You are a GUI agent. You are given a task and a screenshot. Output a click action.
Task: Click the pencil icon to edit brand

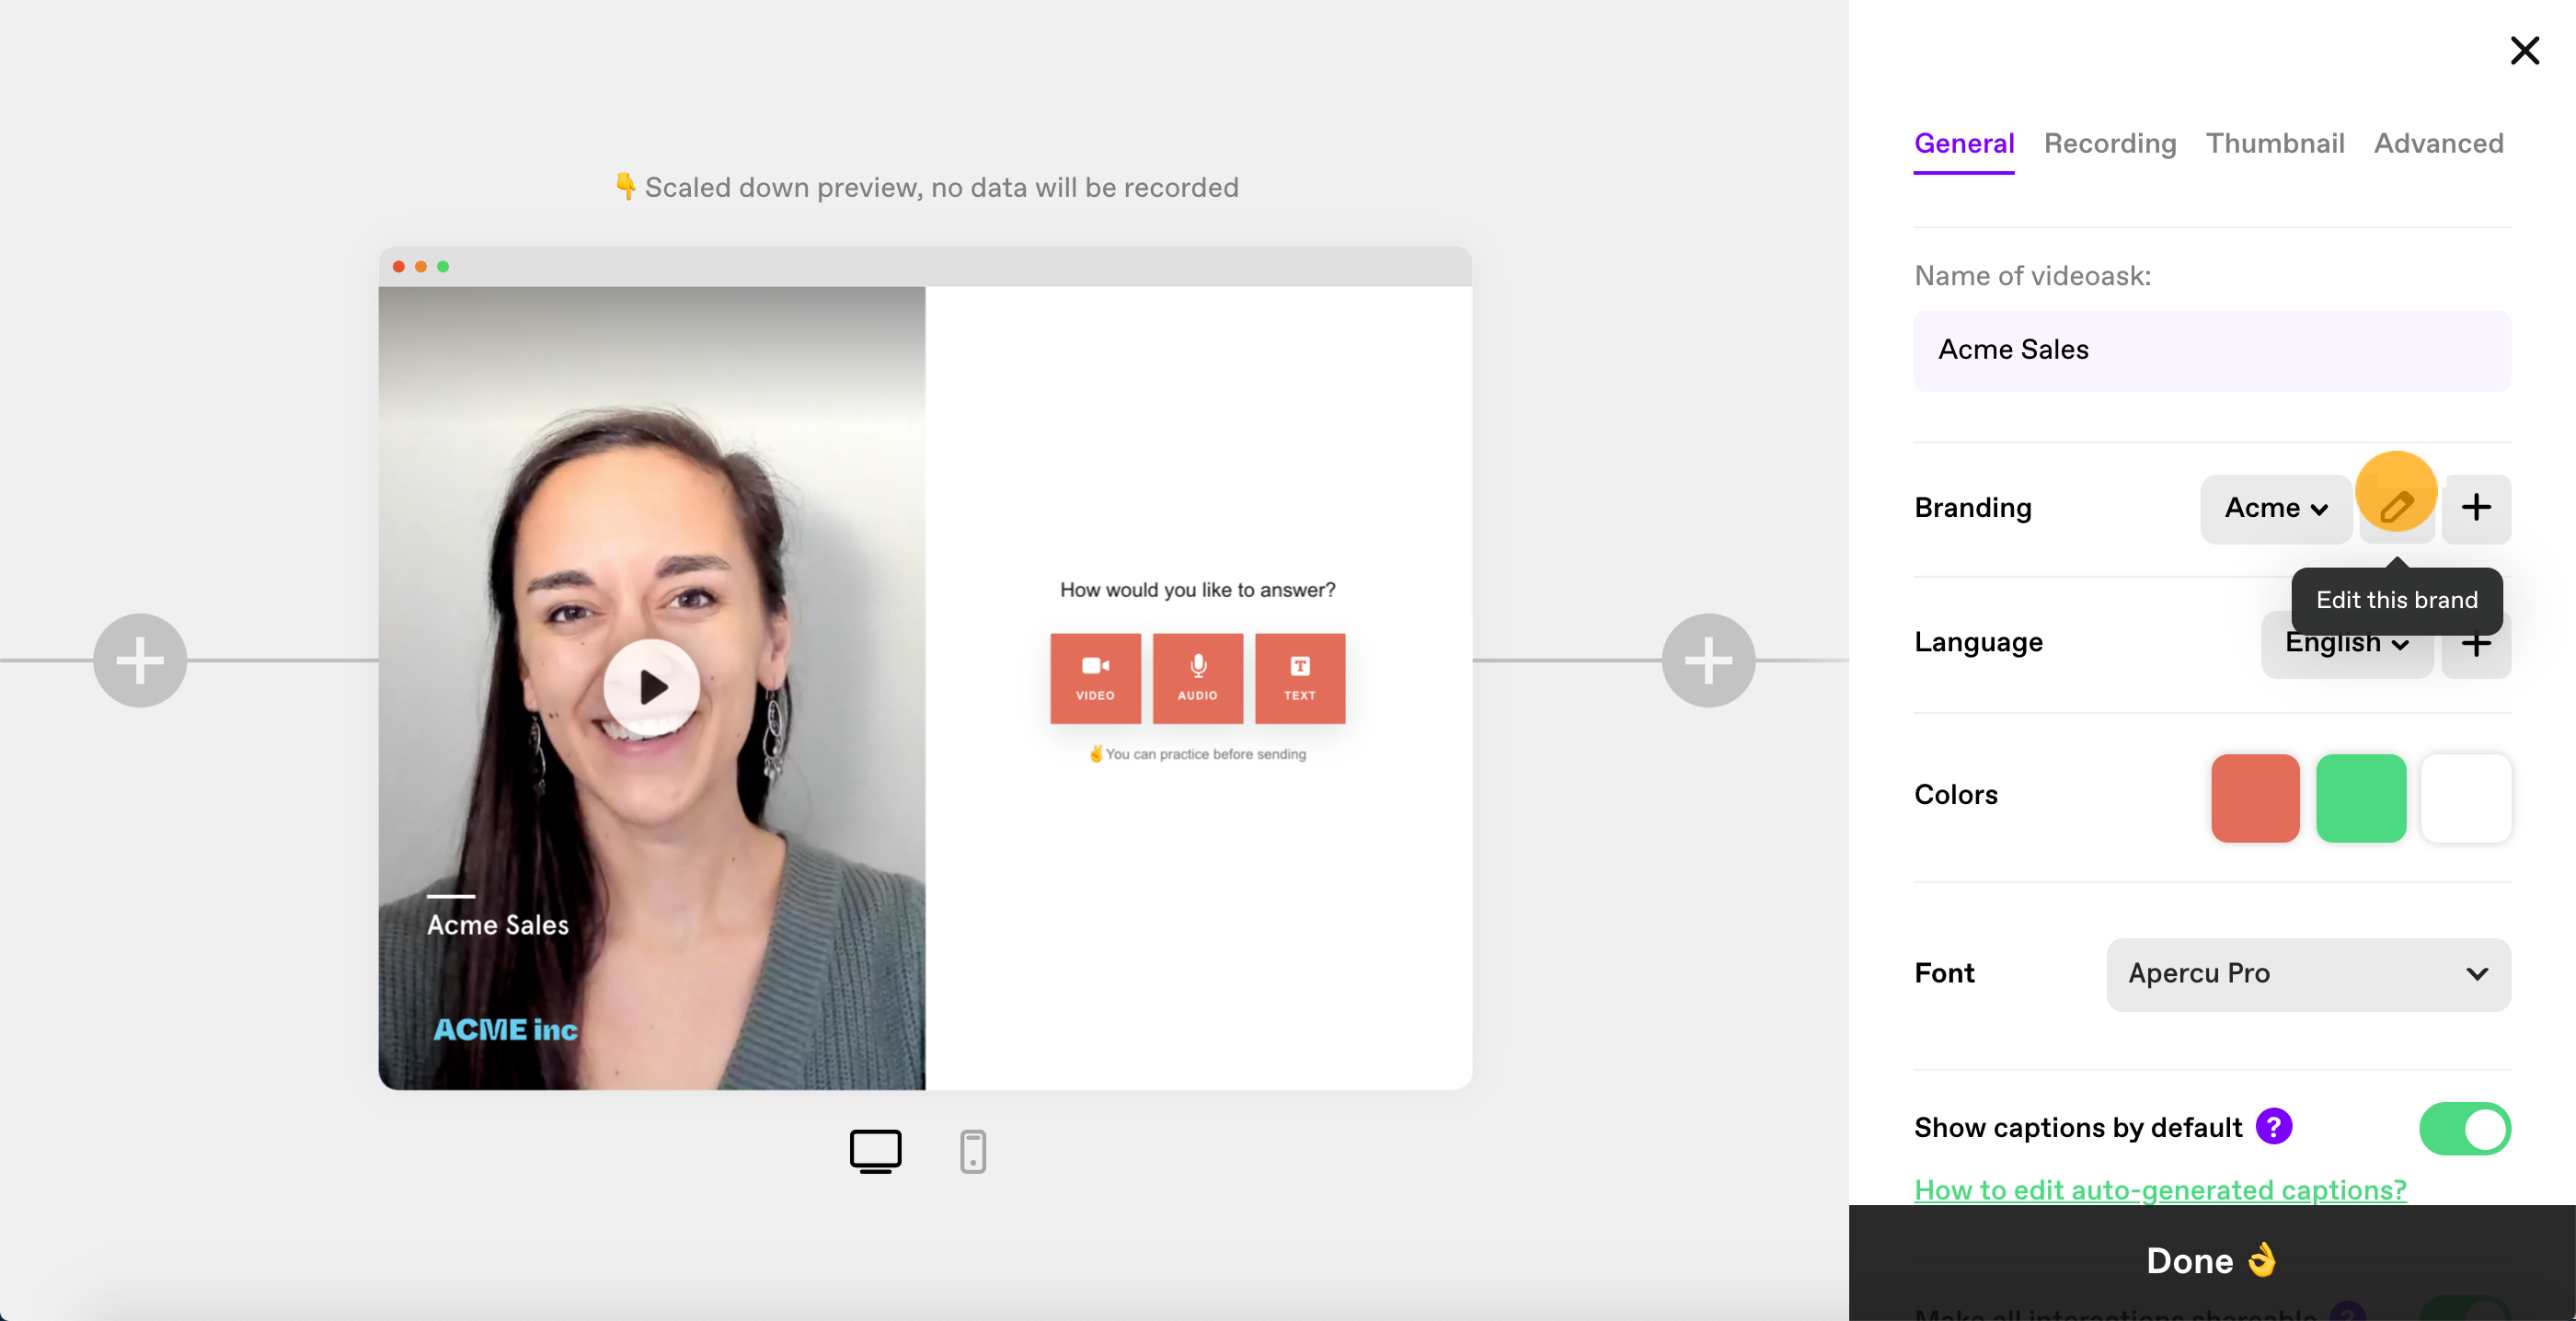click(x=2396, y=508)
